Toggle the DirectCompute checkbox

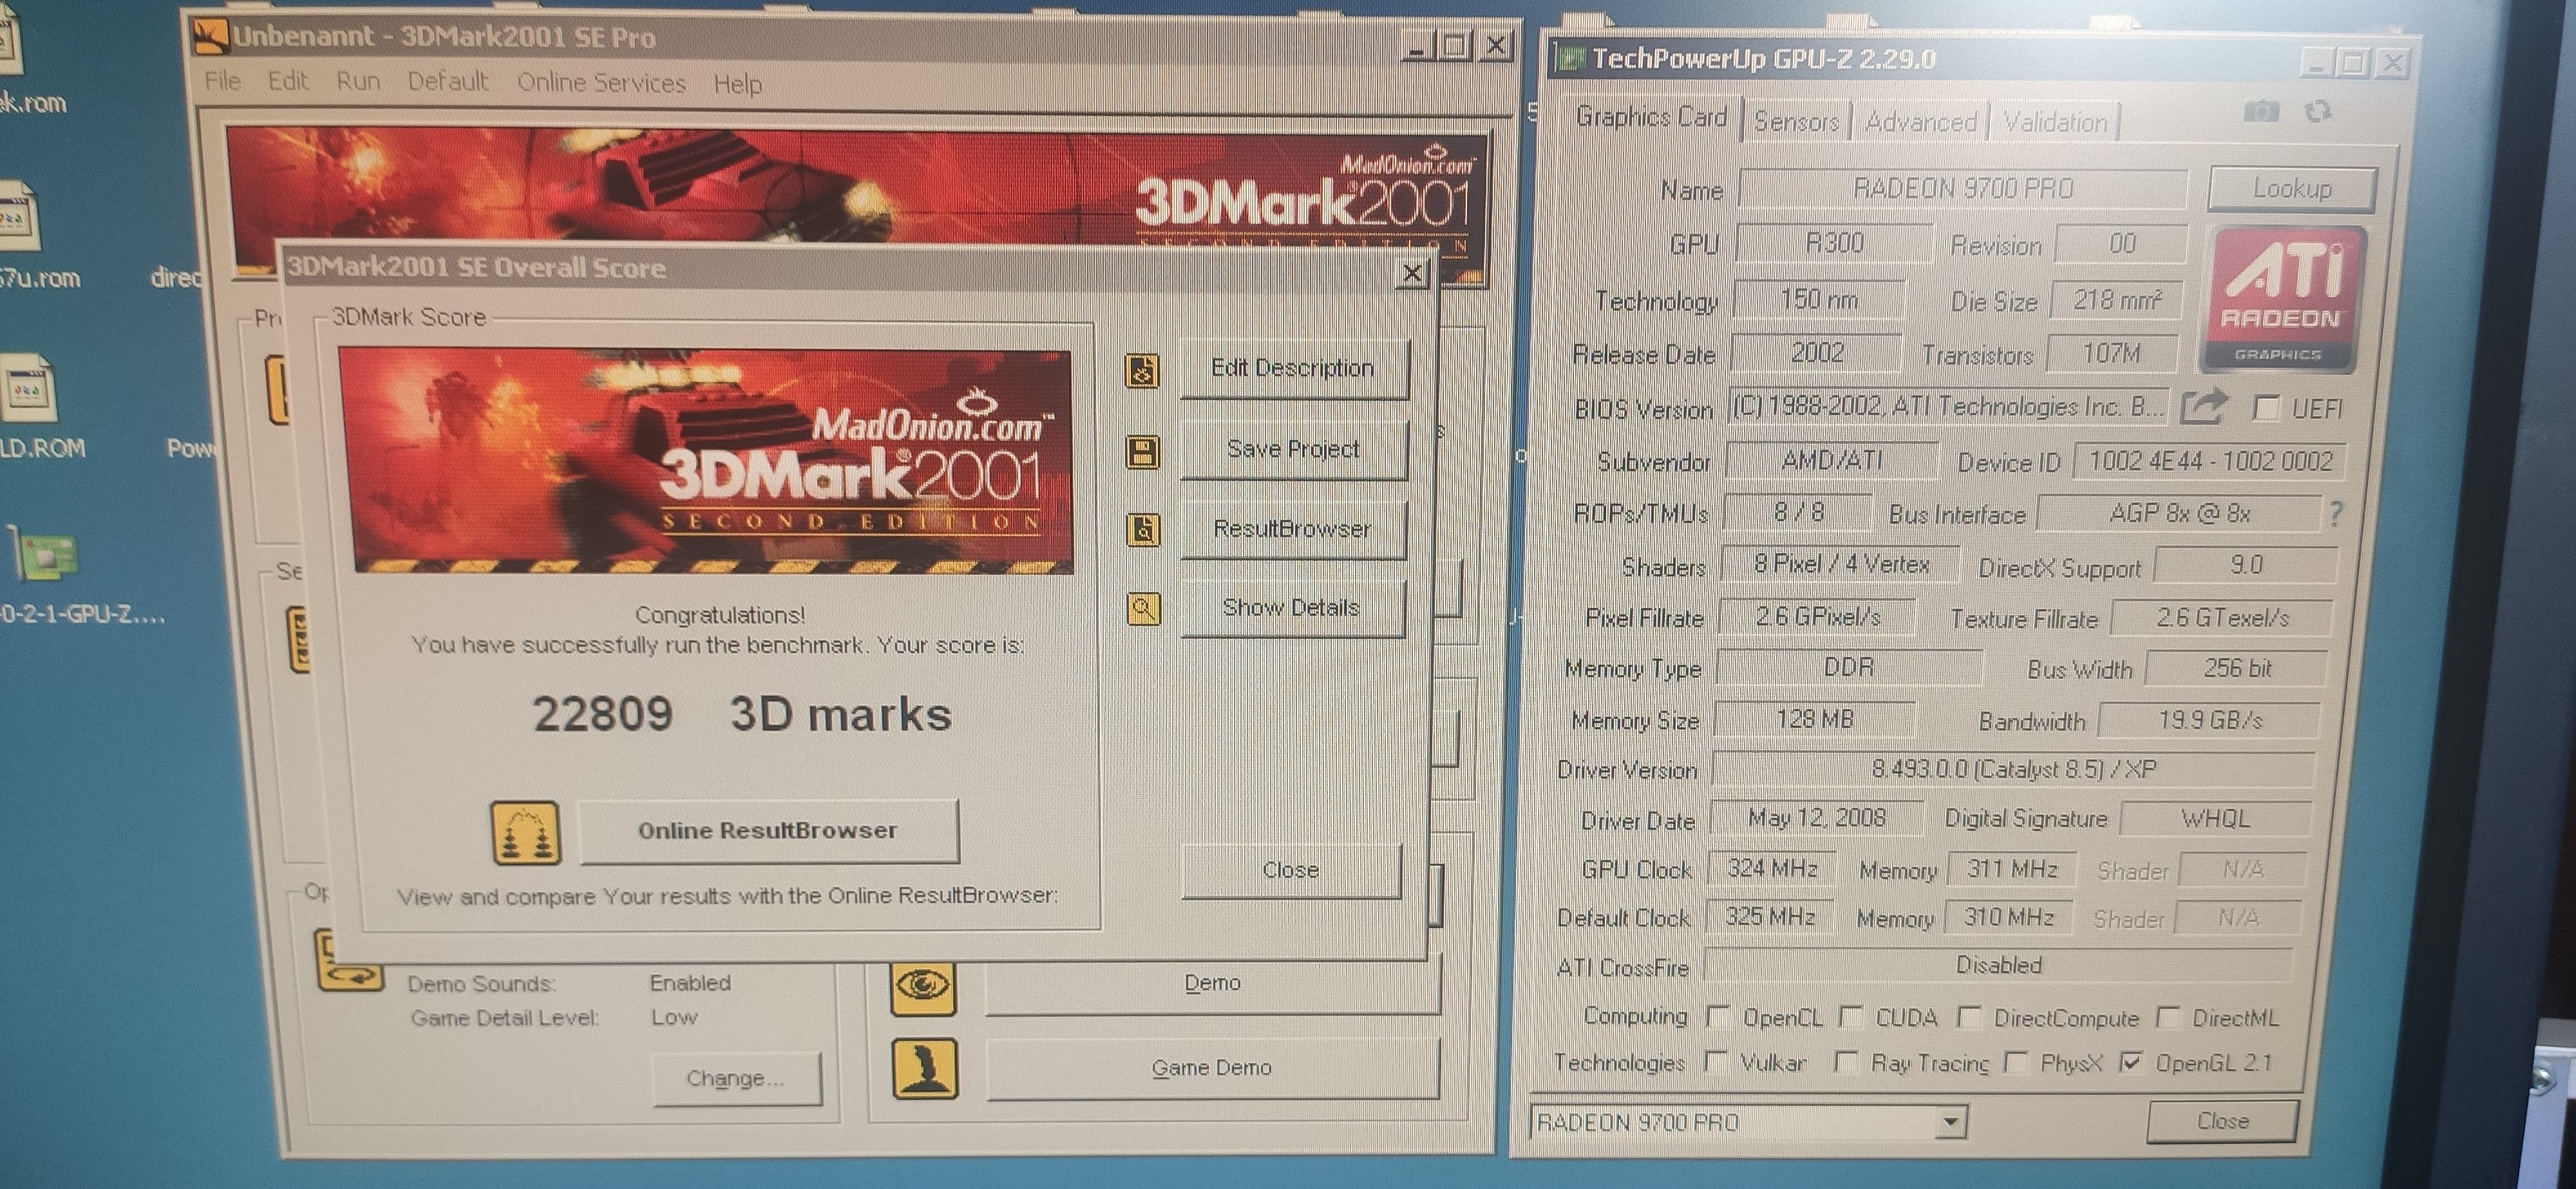1969,1018
